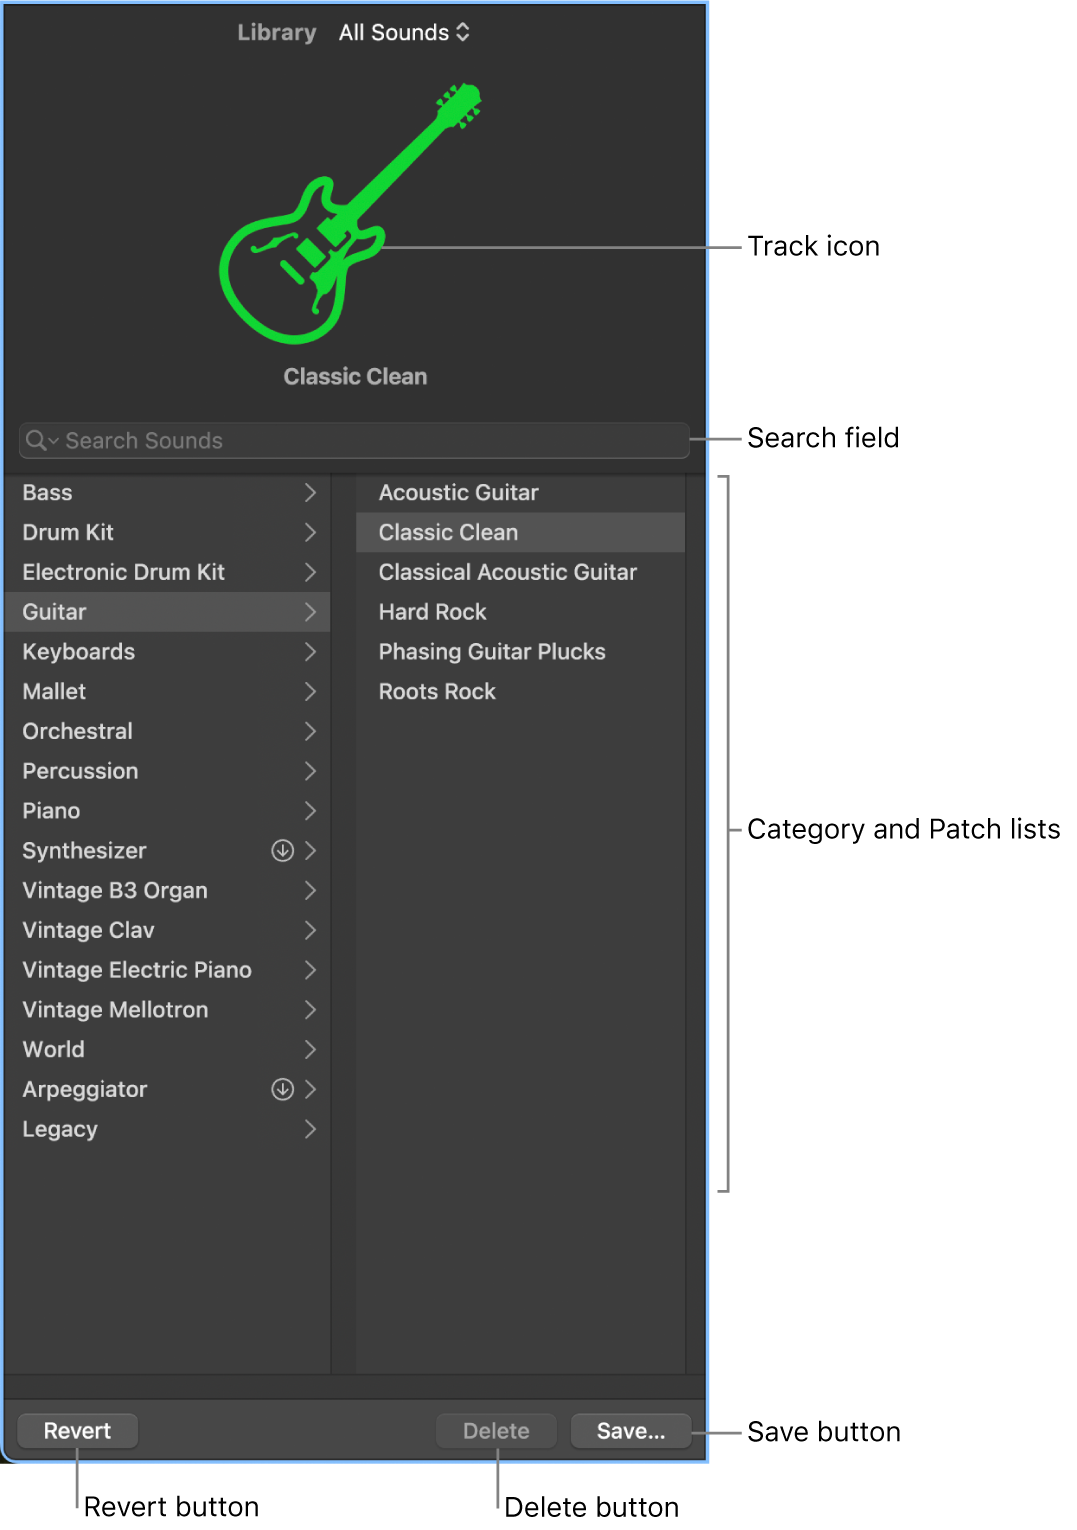
Task: Expand the Bass category chevron
Action: coord(311,492)
